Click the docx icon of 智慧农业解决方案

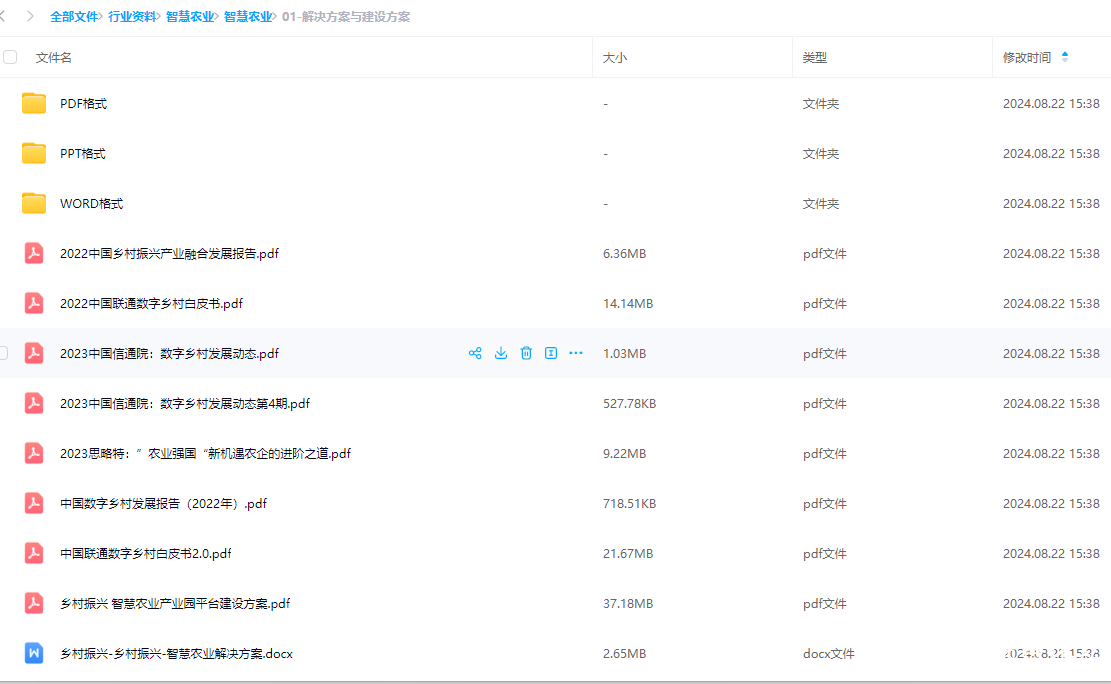click(x=34, y=653)
